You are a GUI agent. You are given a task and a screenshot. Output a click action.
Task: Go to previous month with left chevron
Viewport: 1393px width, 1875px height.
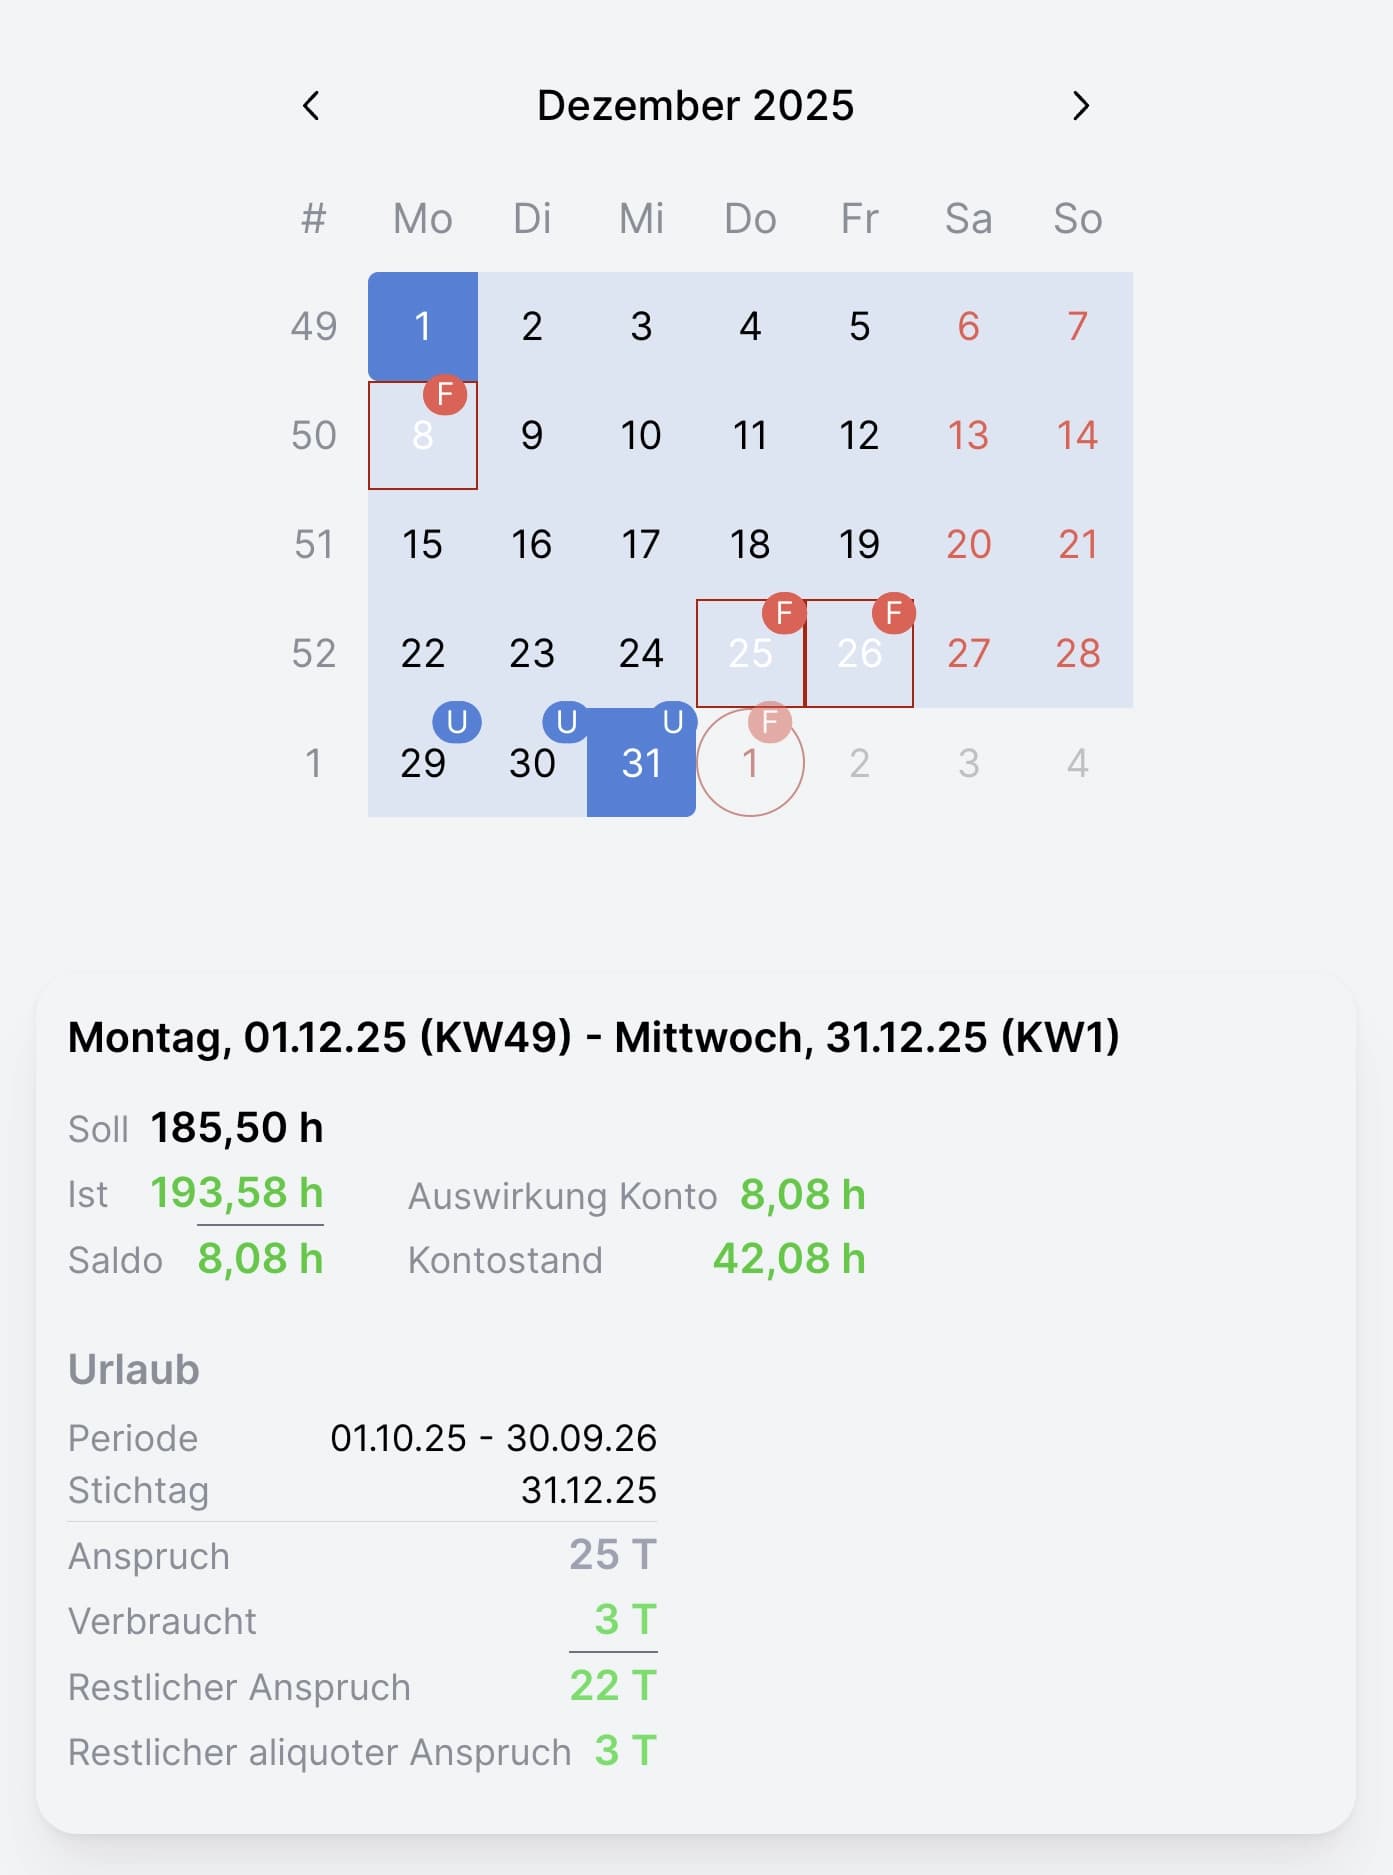[x=311, y=106]
